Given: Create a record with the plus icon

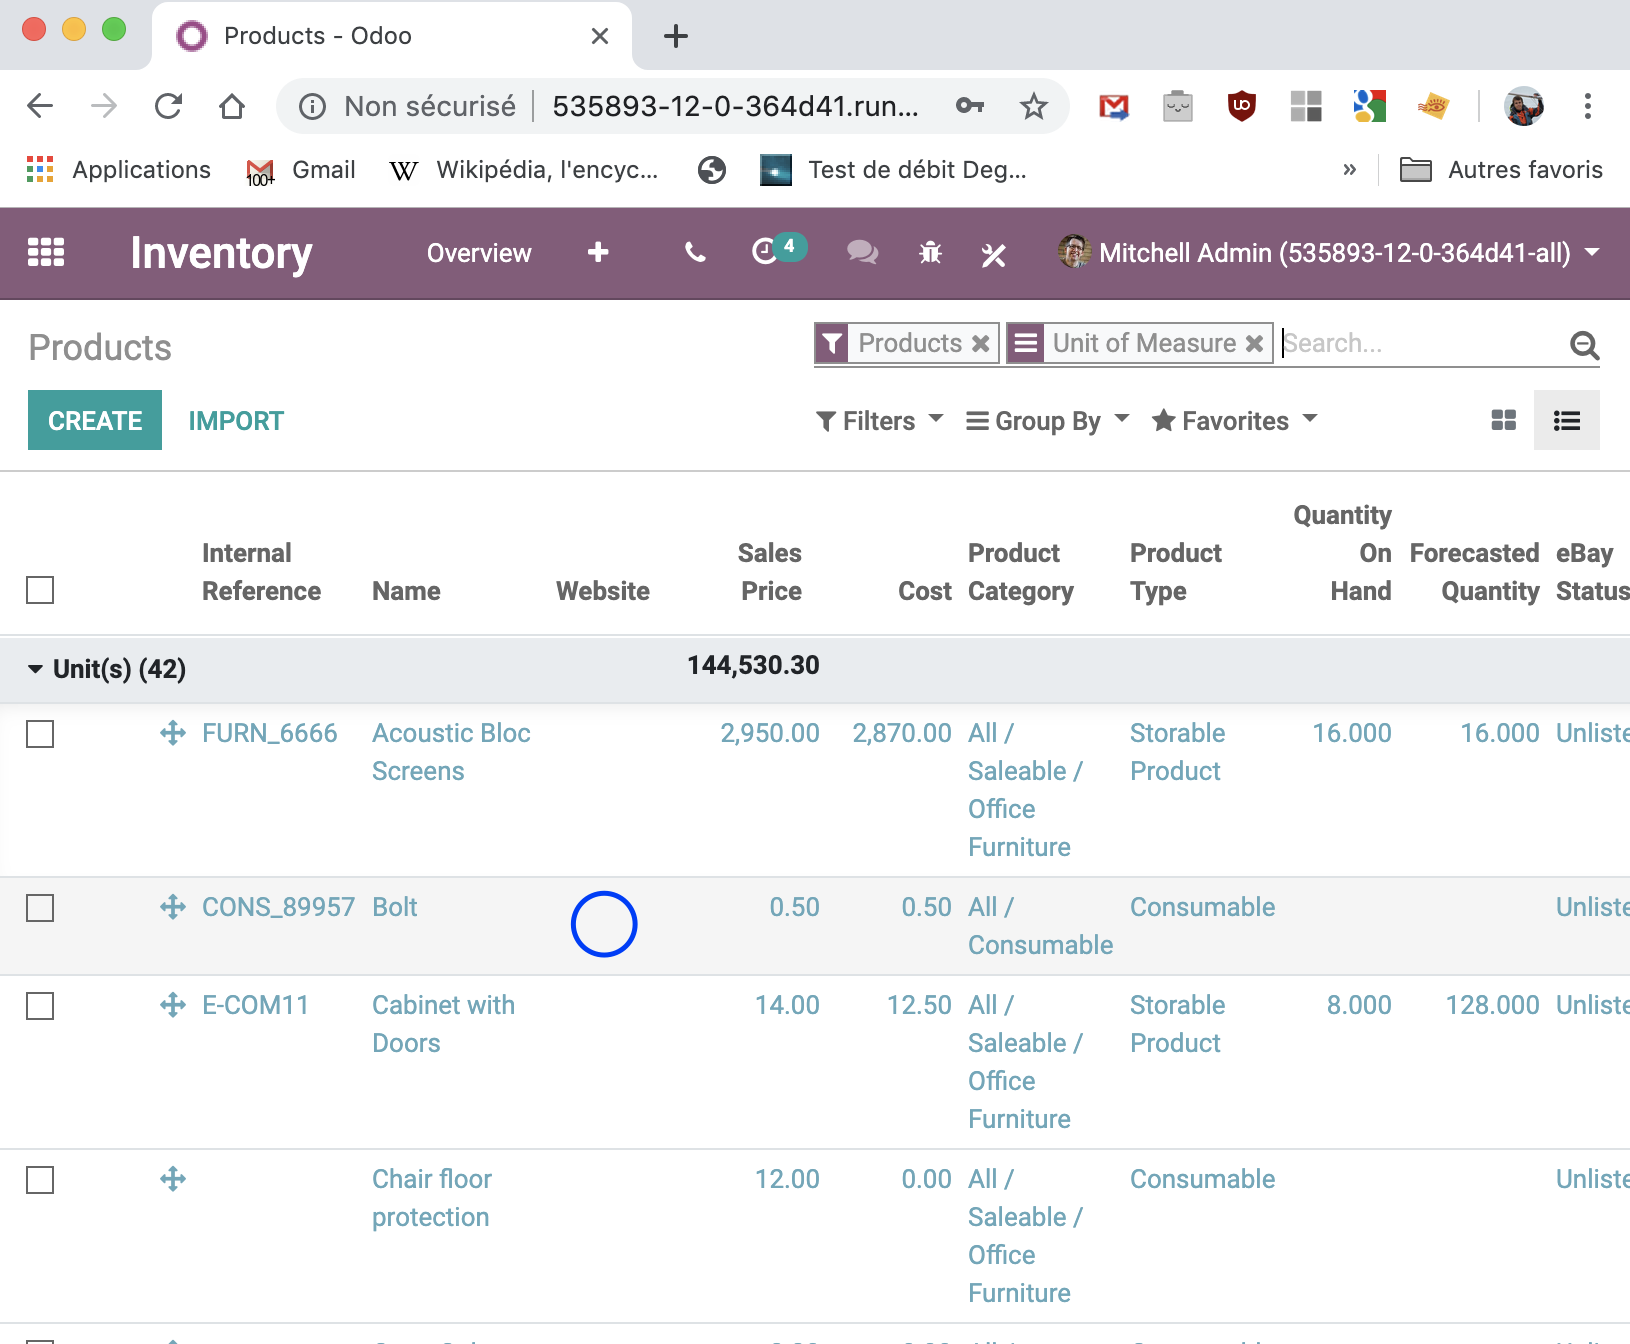Looking at the screenshot, I should click(x=597, y=253).
